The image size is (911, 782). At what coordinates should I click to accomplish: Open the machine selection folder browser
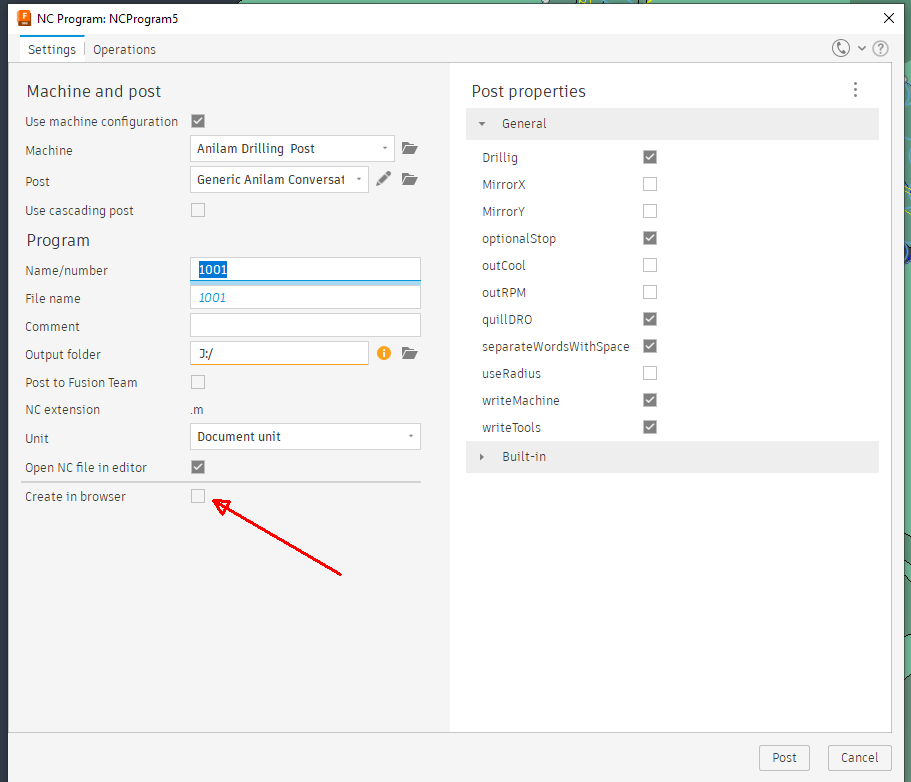409,148
